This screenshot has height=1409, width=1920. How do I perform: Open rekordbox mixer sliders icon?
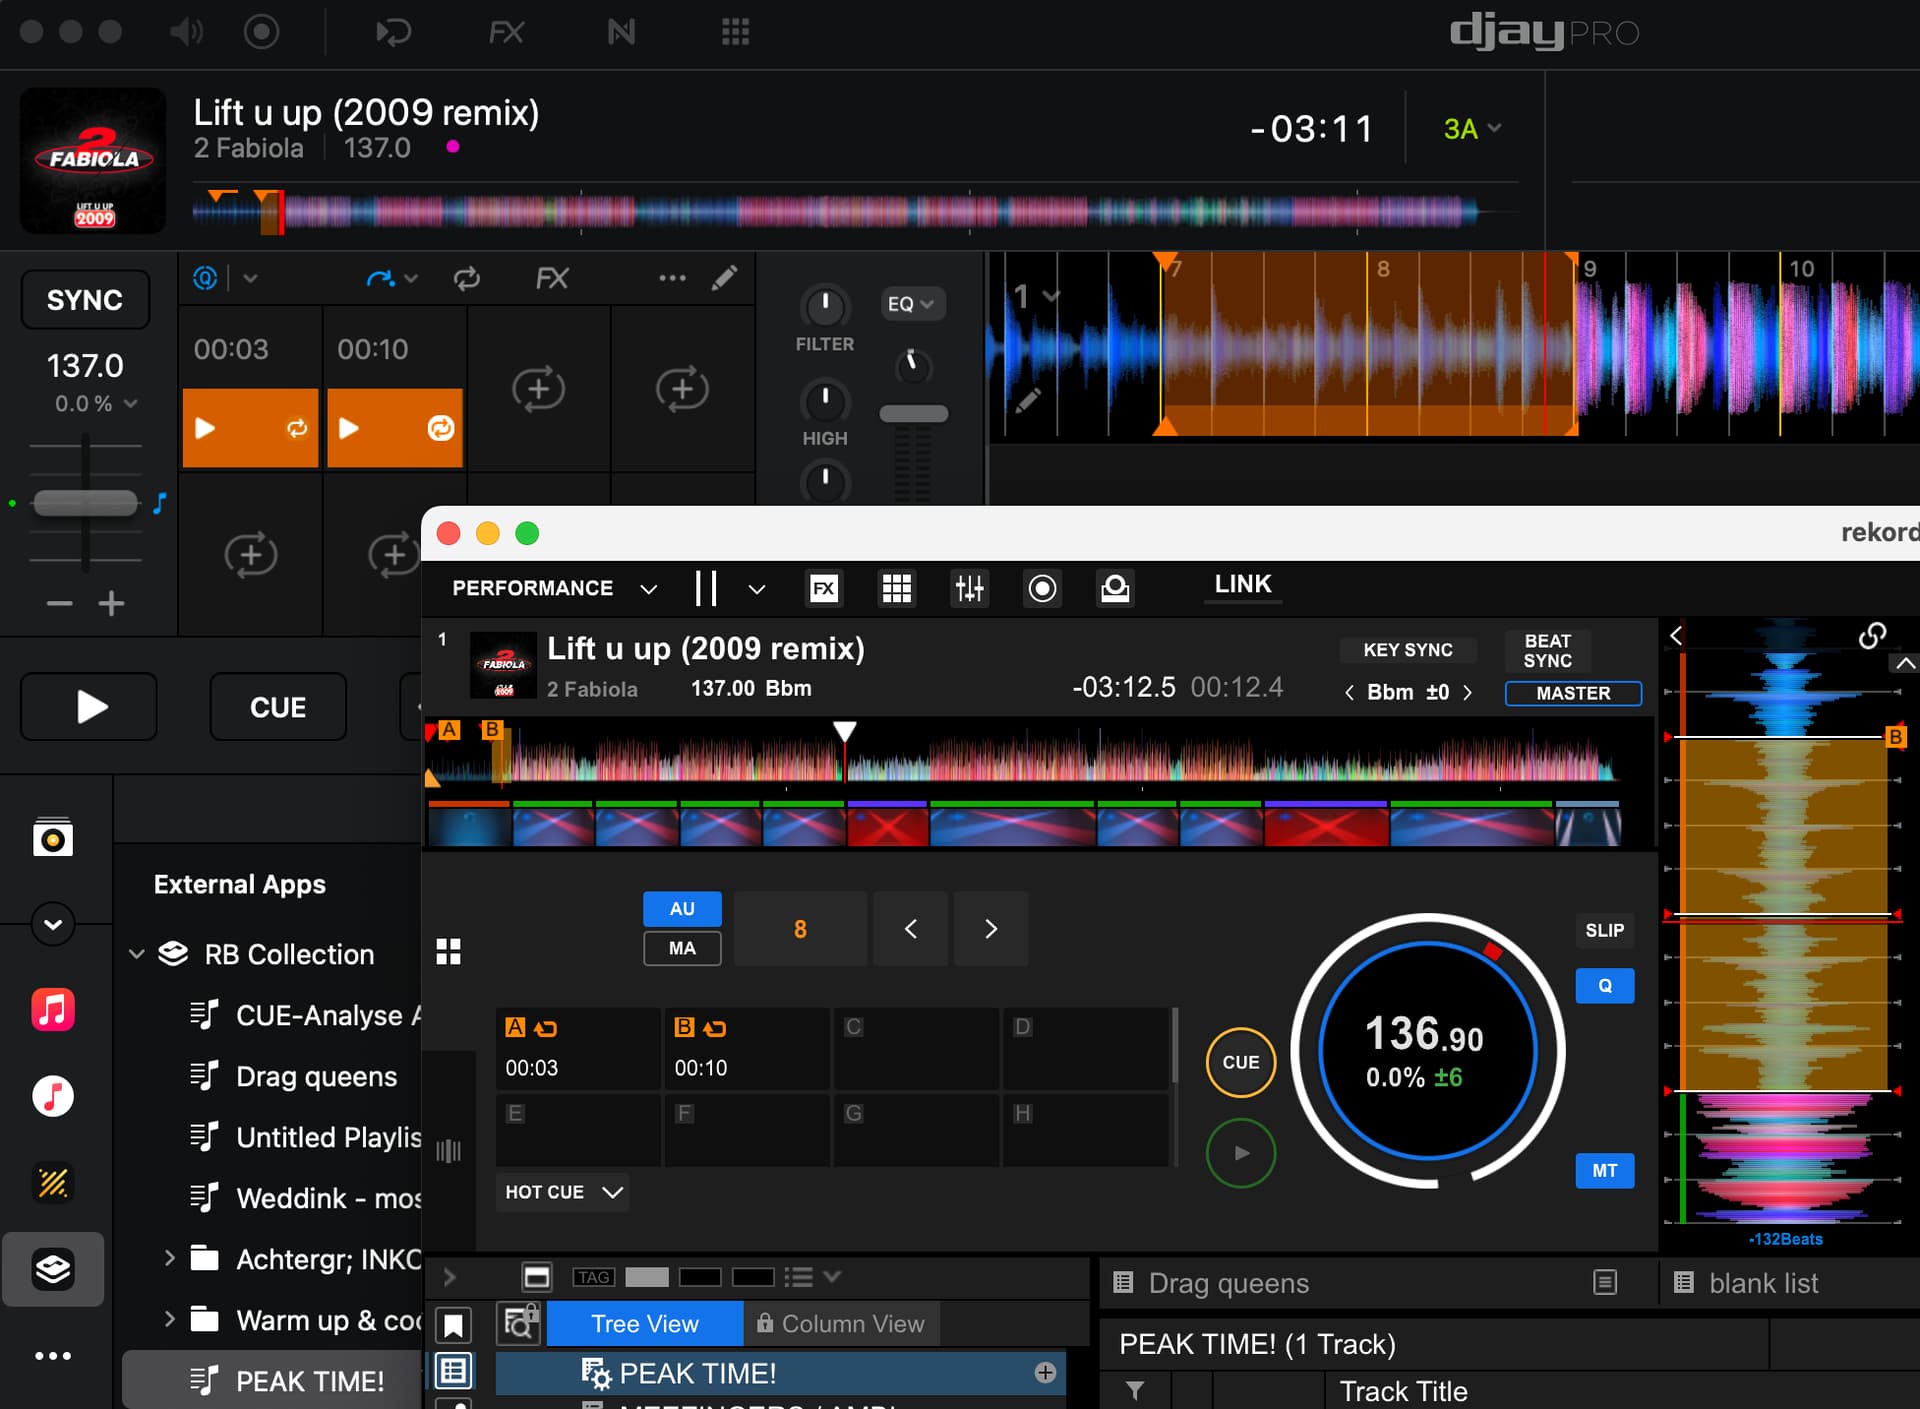point(969,588)
